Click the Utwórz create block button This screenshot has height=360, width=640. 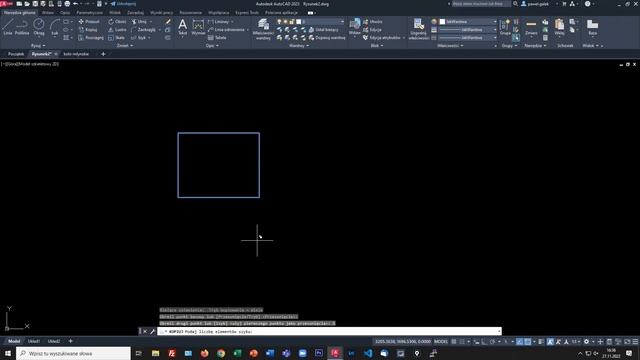click(373, 22)
